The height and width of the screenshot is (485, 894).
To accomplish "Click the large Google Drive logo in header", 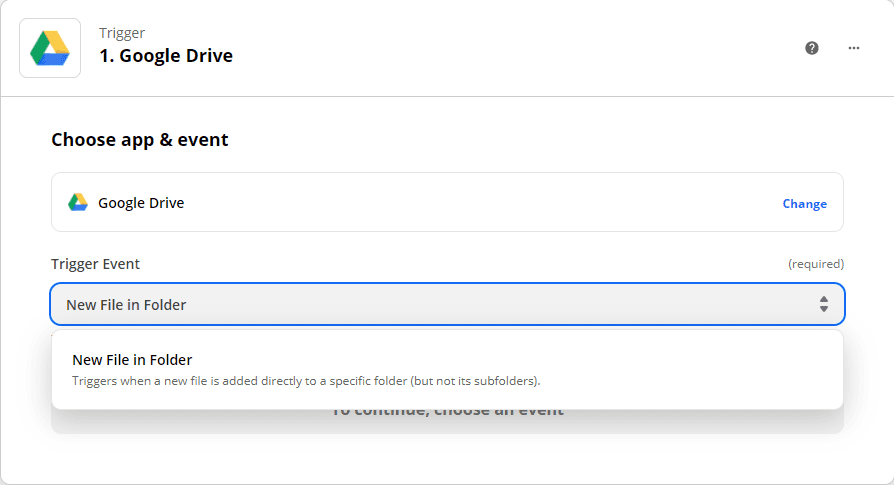I will pos(50,47).
